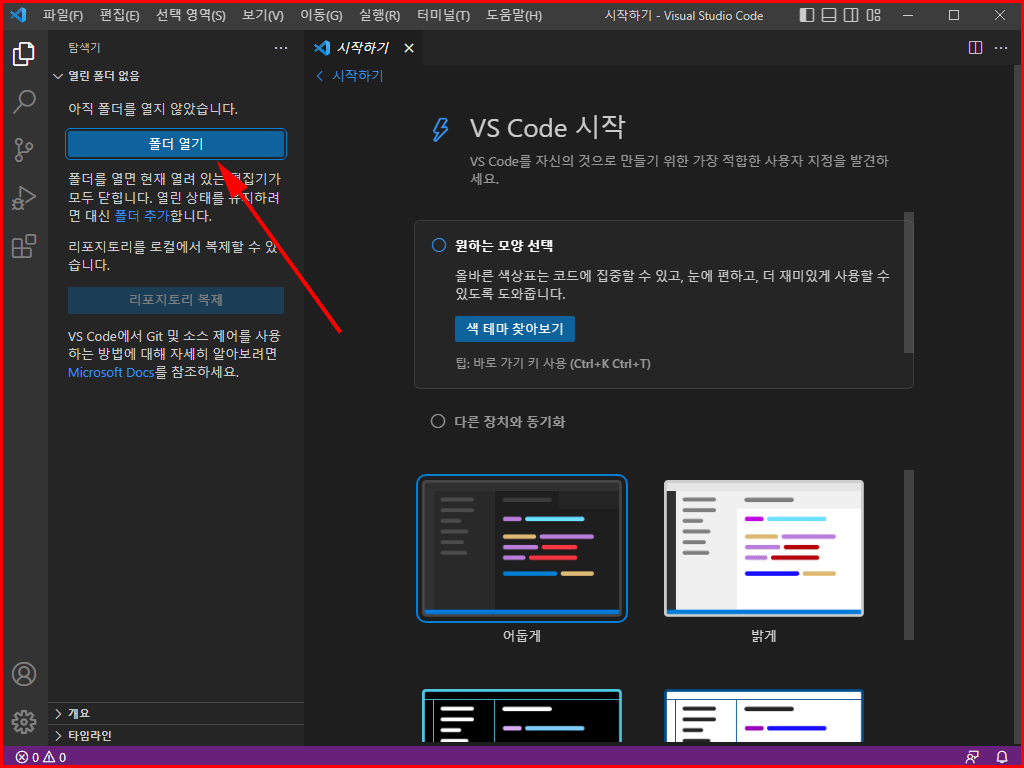Toggle panel layout icon in title bar
The image size is (1024, 768).
pos(829,15)
